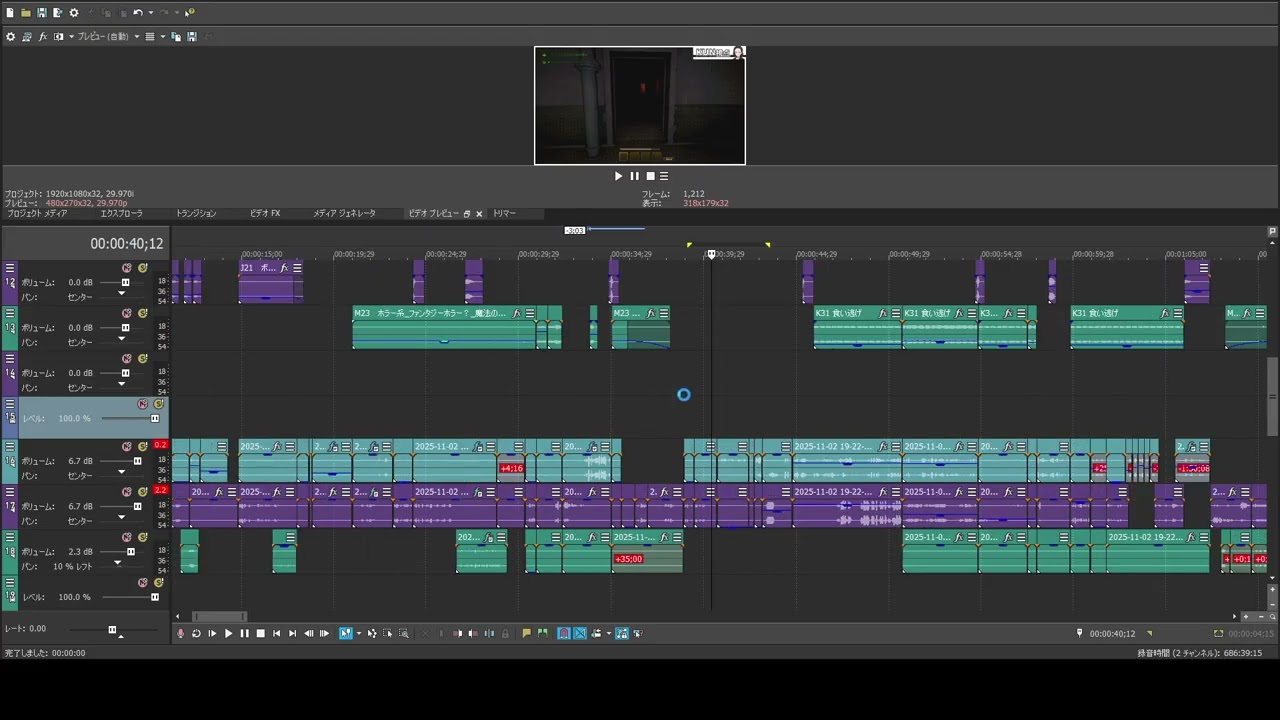This screenshot has height=720, width=1280.
Task: Select the Normal edit tool
Action: pyautogui.click(x=346, y=633)
